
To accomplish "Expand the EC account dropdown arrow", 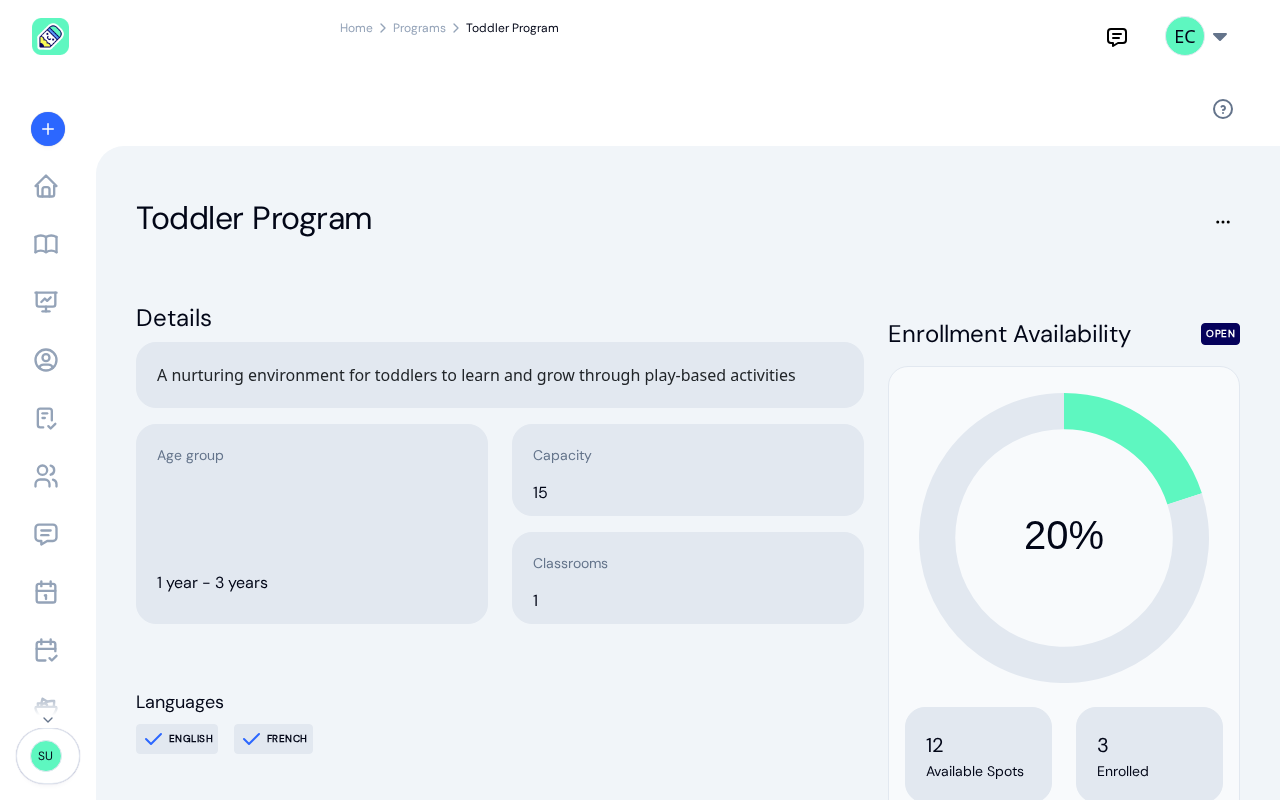I will (1220, 37).
